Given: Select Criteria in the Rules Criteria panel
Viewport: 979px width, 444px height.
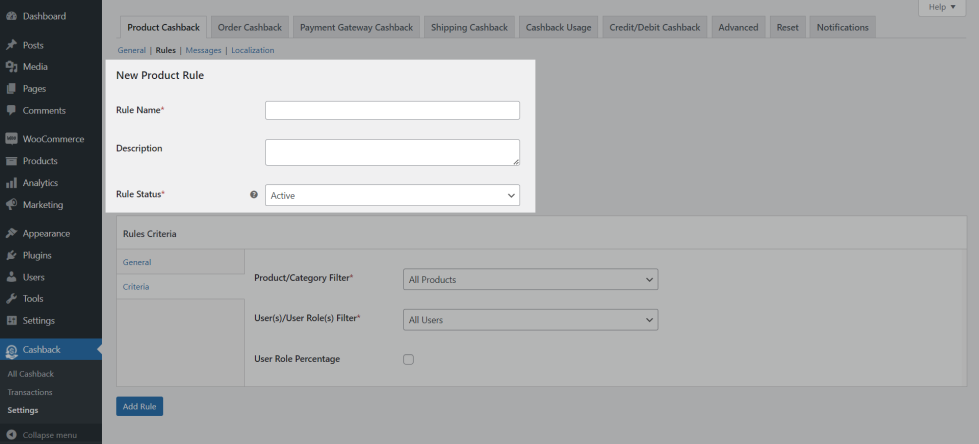Looking at the screenshot, I should click(137, 286).
